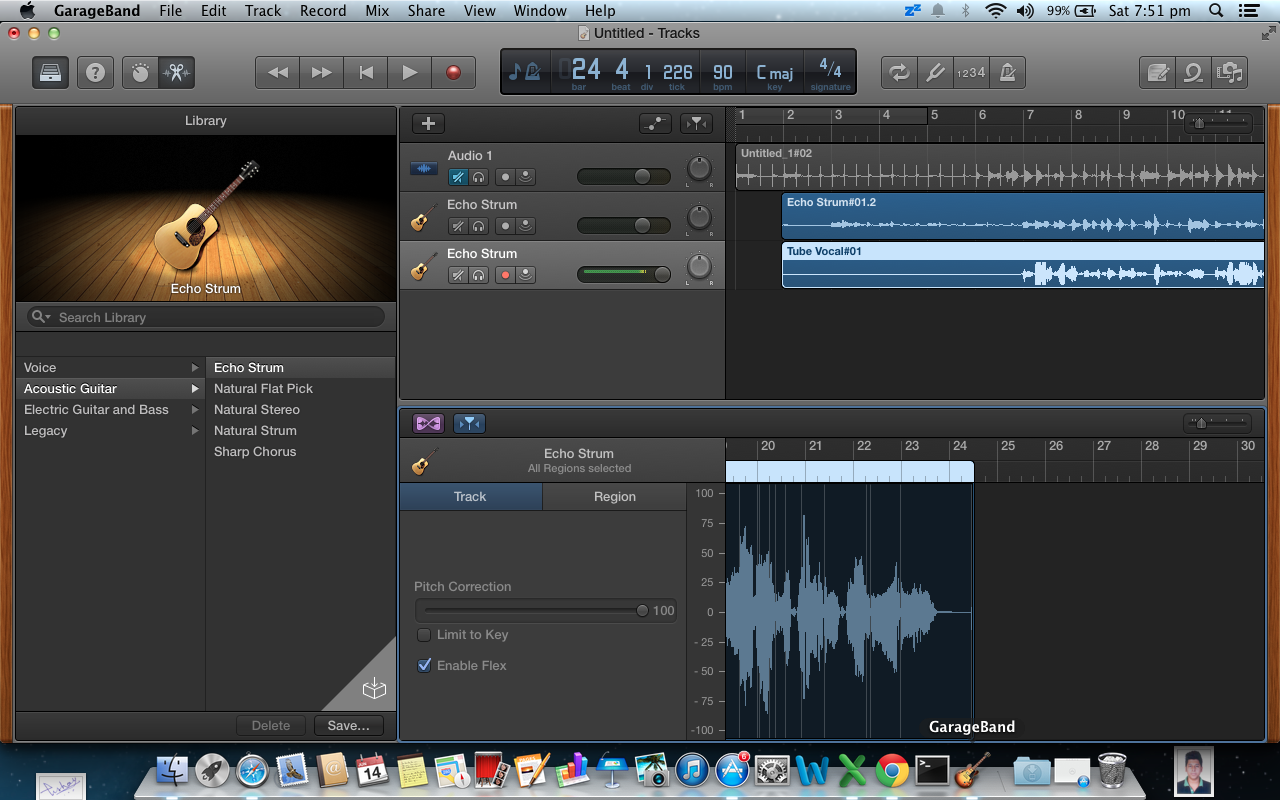1280x800 pixels.
Task: Click the red Record button in transport
Action: click(x=454, y=73)
